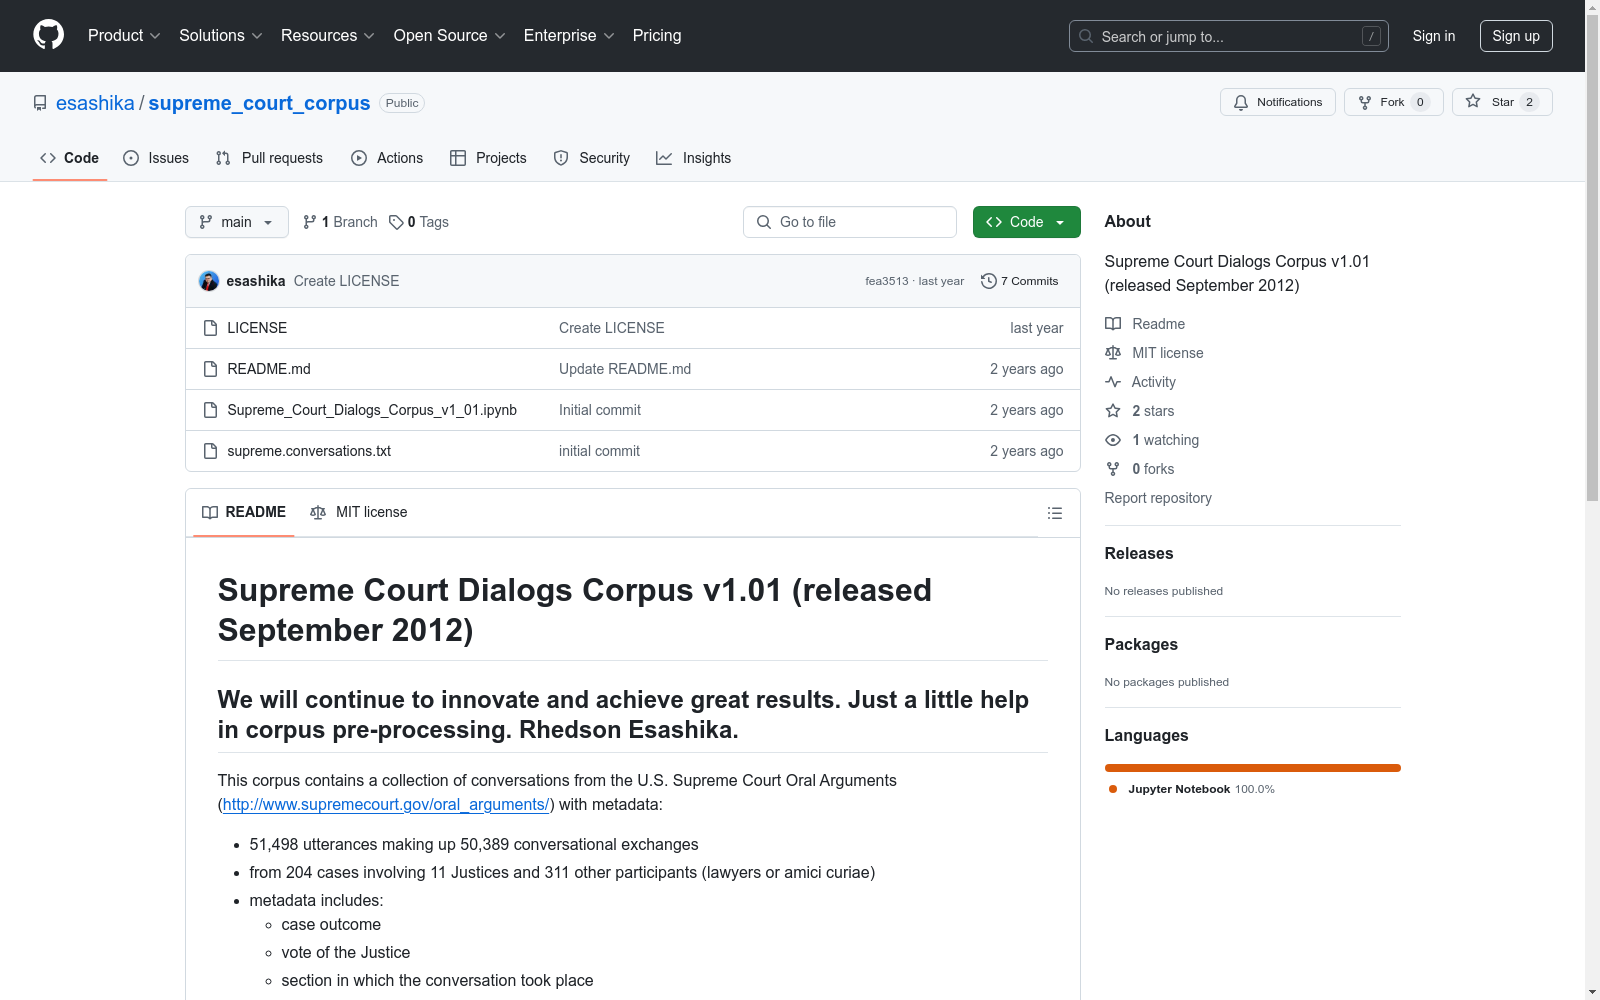Click the Sign up button

coord(1516,36)
